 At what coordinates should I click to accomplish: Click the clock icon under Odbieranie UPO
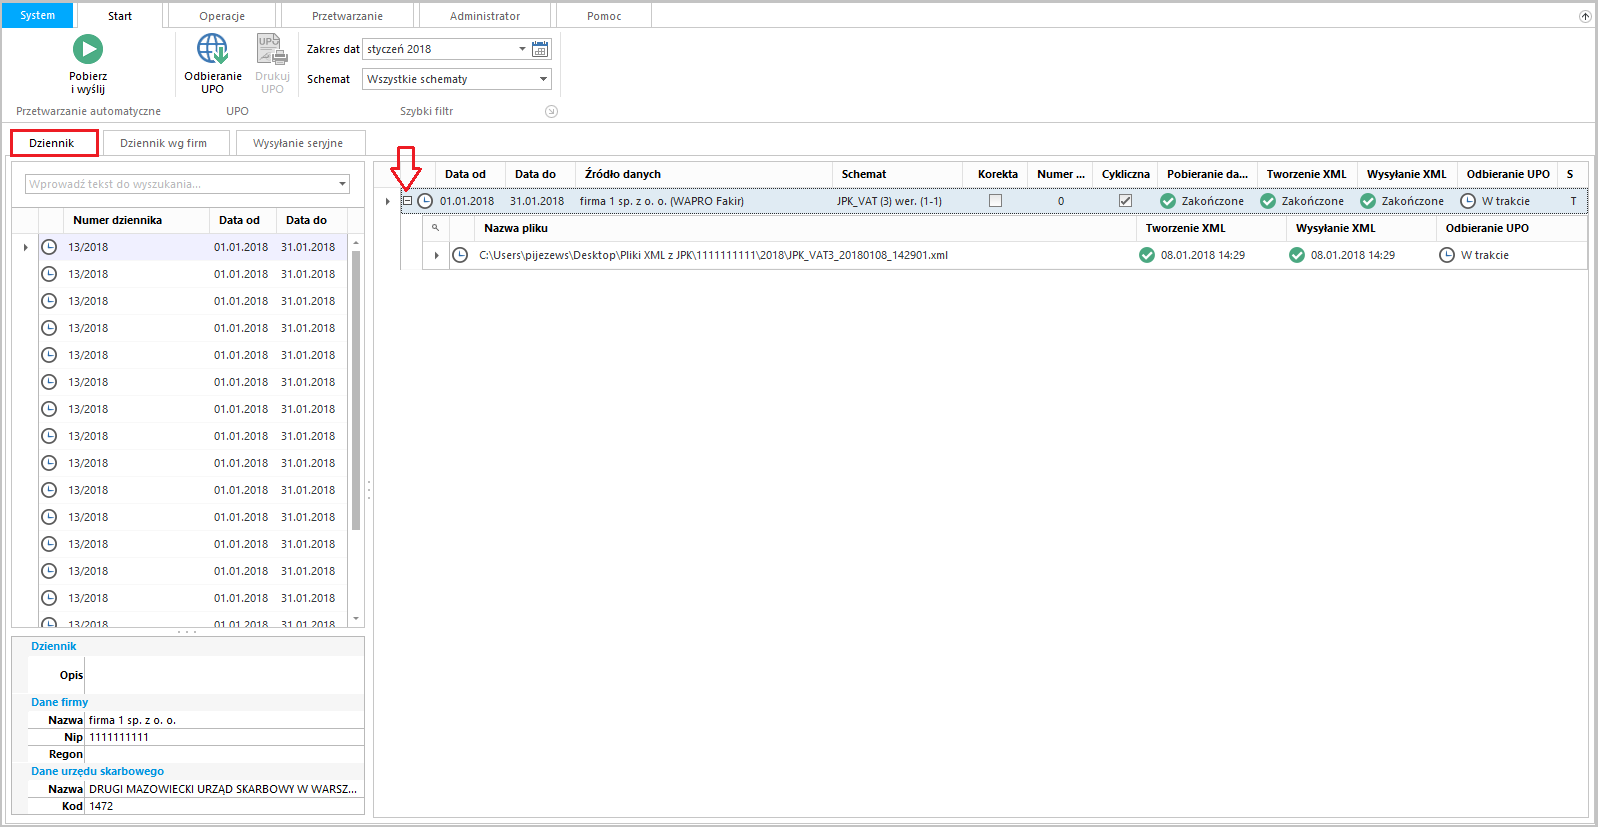tap(1468, 201)
